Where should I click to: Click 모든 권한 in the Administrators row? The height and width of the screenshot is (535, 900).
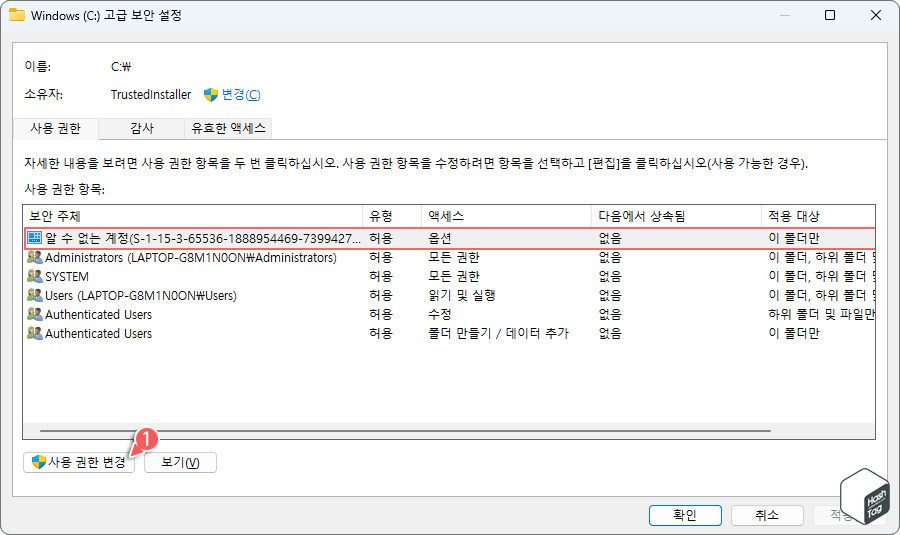453,257
